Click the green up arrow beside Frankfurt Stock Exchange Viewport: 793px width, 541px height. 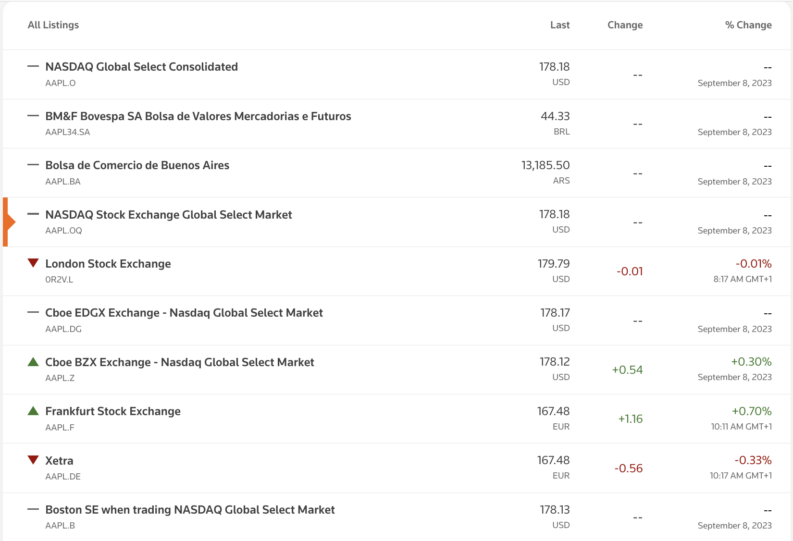point(33,411)
